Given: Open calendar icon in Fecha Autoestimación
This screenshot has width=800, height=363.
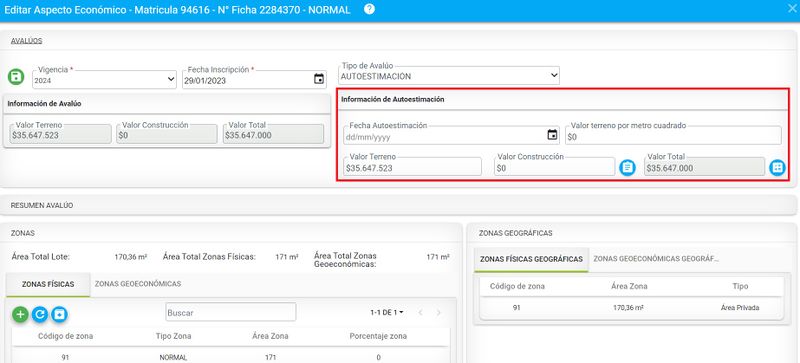Looking at the screenshot, I should (x=552, y=135).
